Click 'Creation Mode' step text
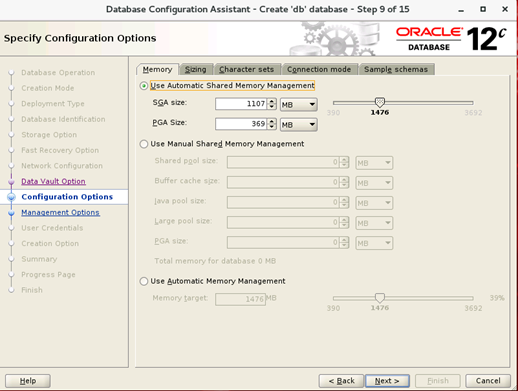The image size is (518, 391). pyautogui.click(x=48, y=88)
